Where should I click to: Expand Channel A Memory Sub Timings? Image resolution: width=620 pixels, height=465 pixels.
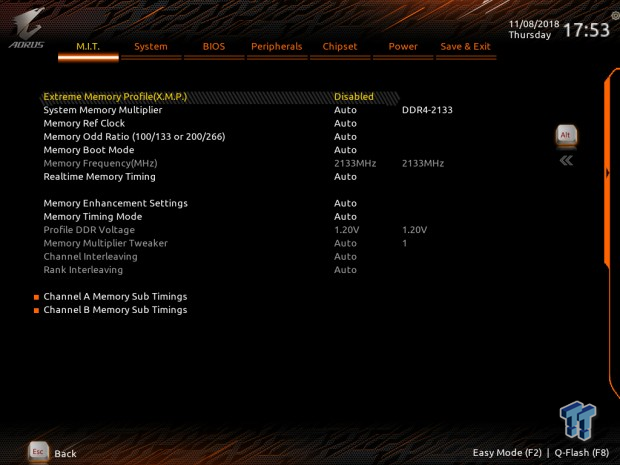[115, 297]
